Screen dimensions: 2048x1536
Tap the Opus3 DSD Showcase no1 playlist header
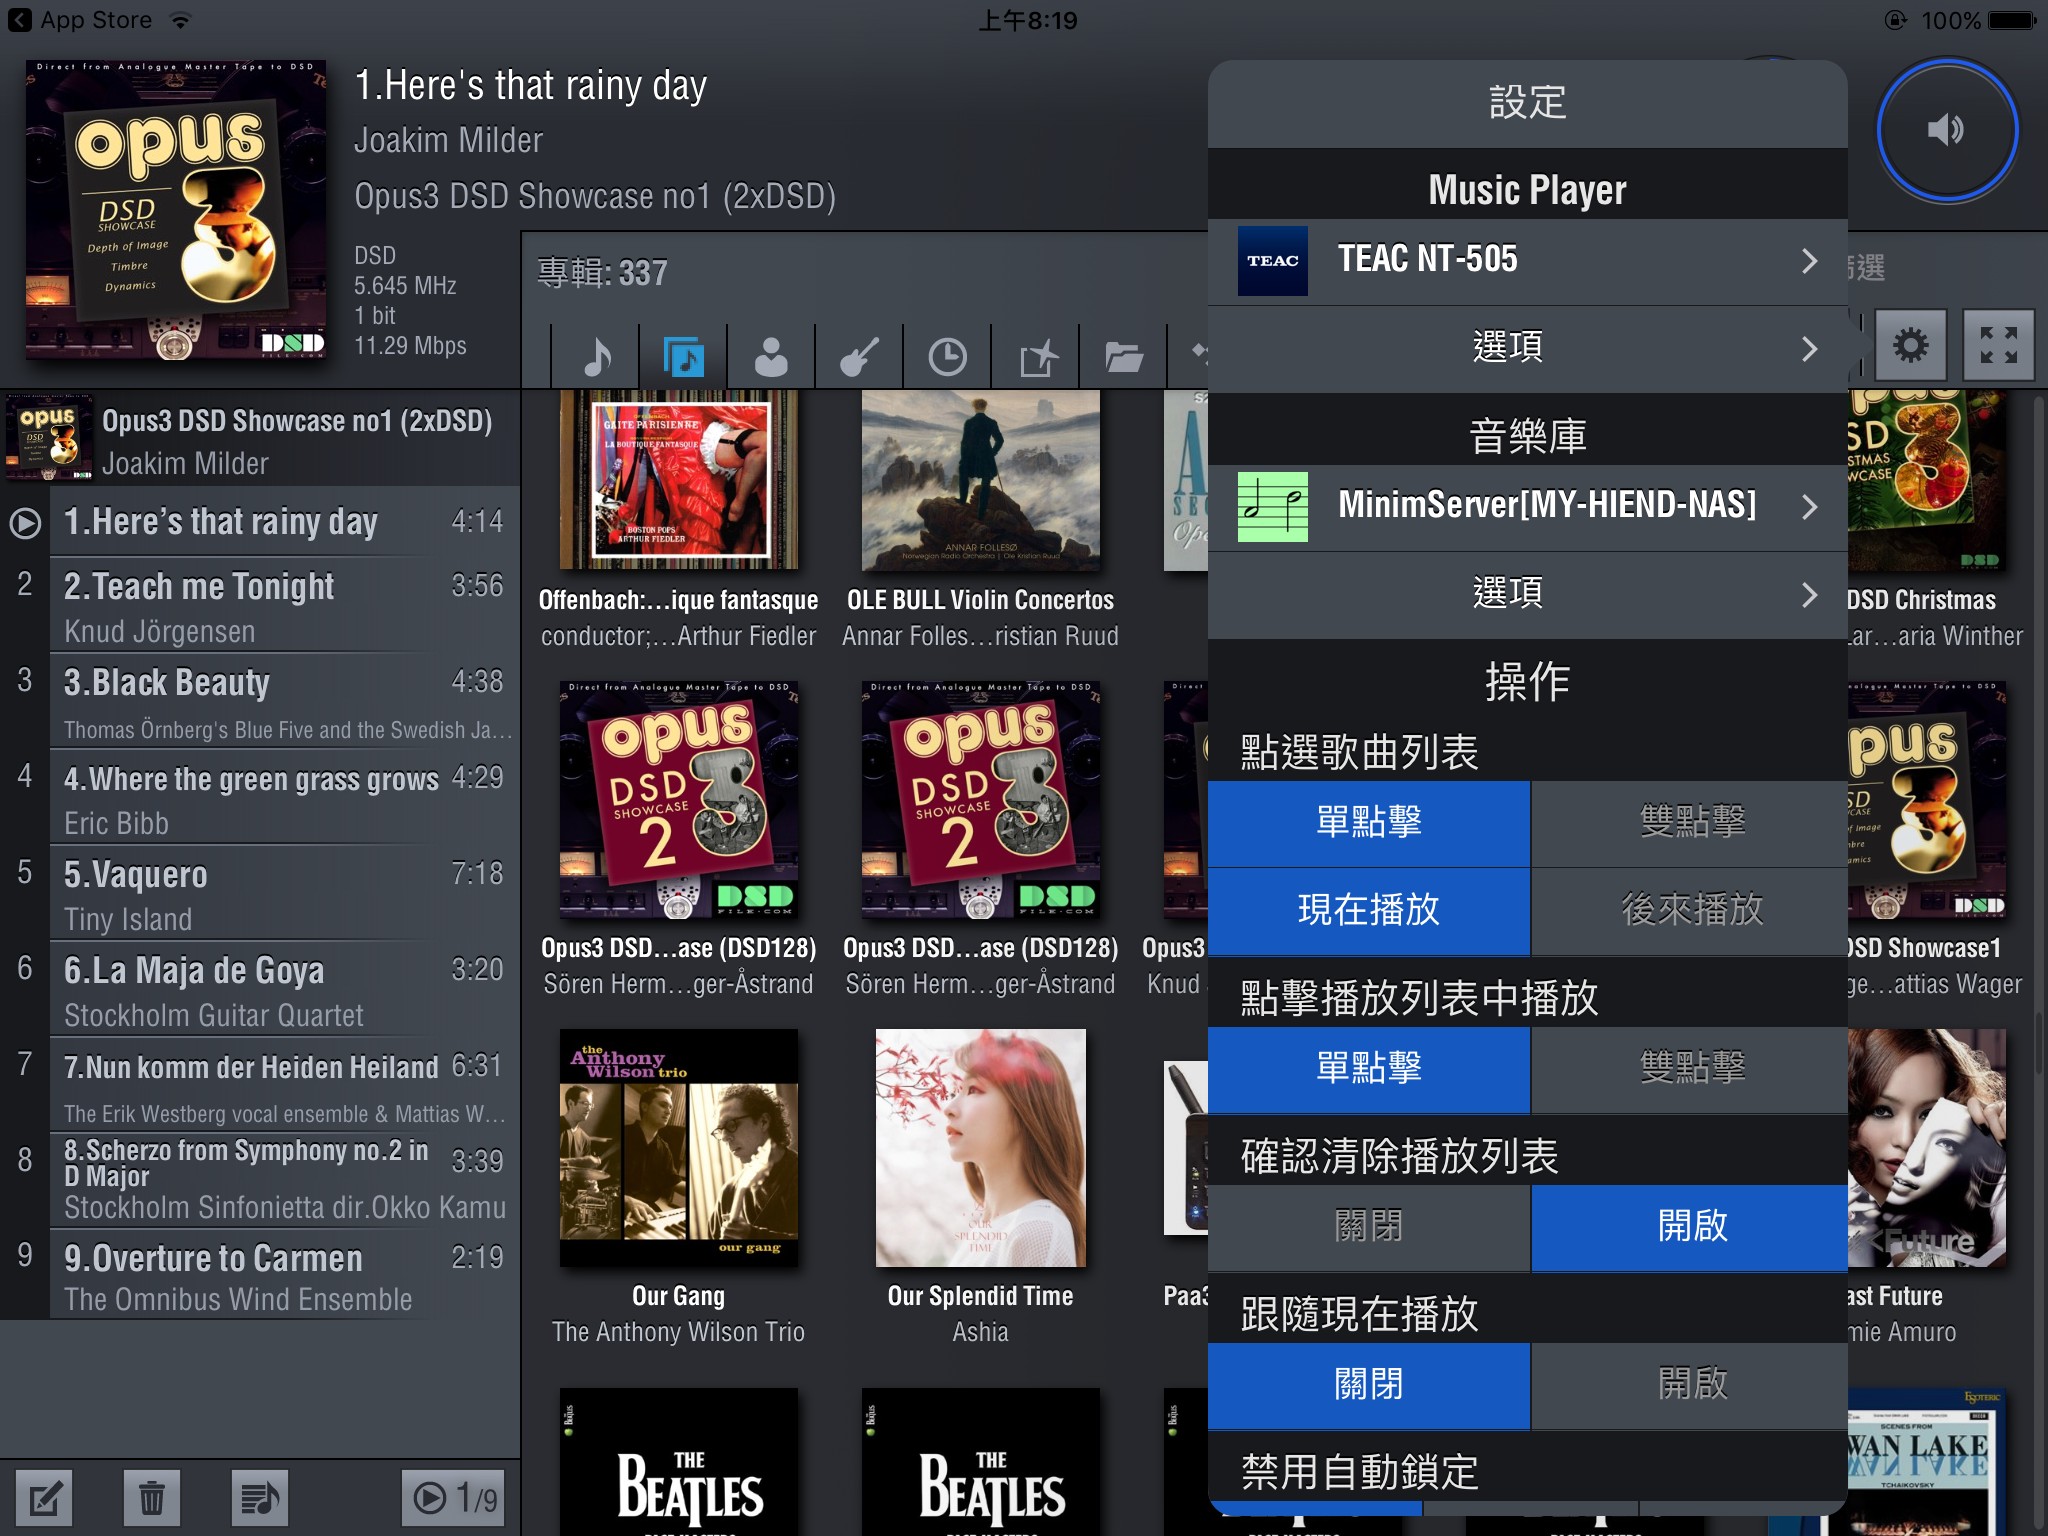click(260, 440)
